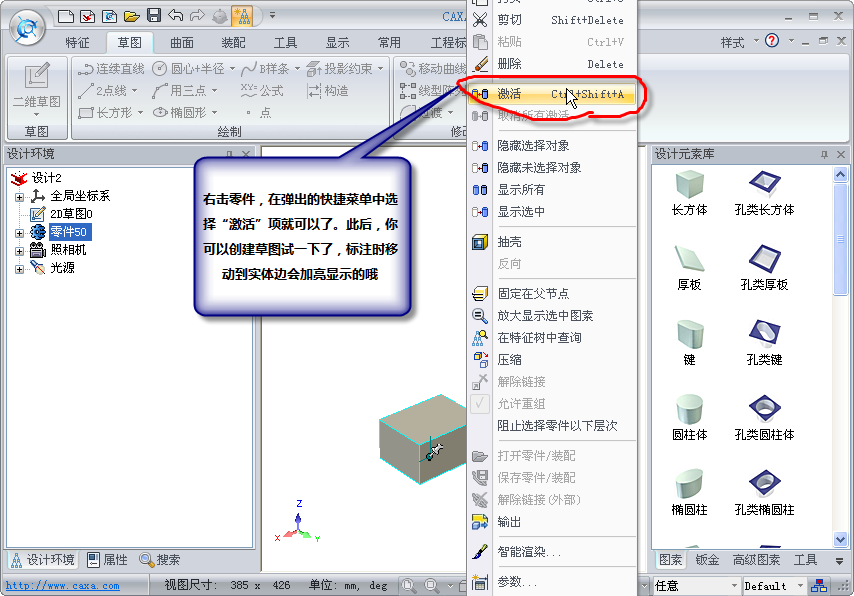The width and height of the screenshot is (854, 596).
Task: Choose 输出 from the context menu
Action: click(552, 522)
